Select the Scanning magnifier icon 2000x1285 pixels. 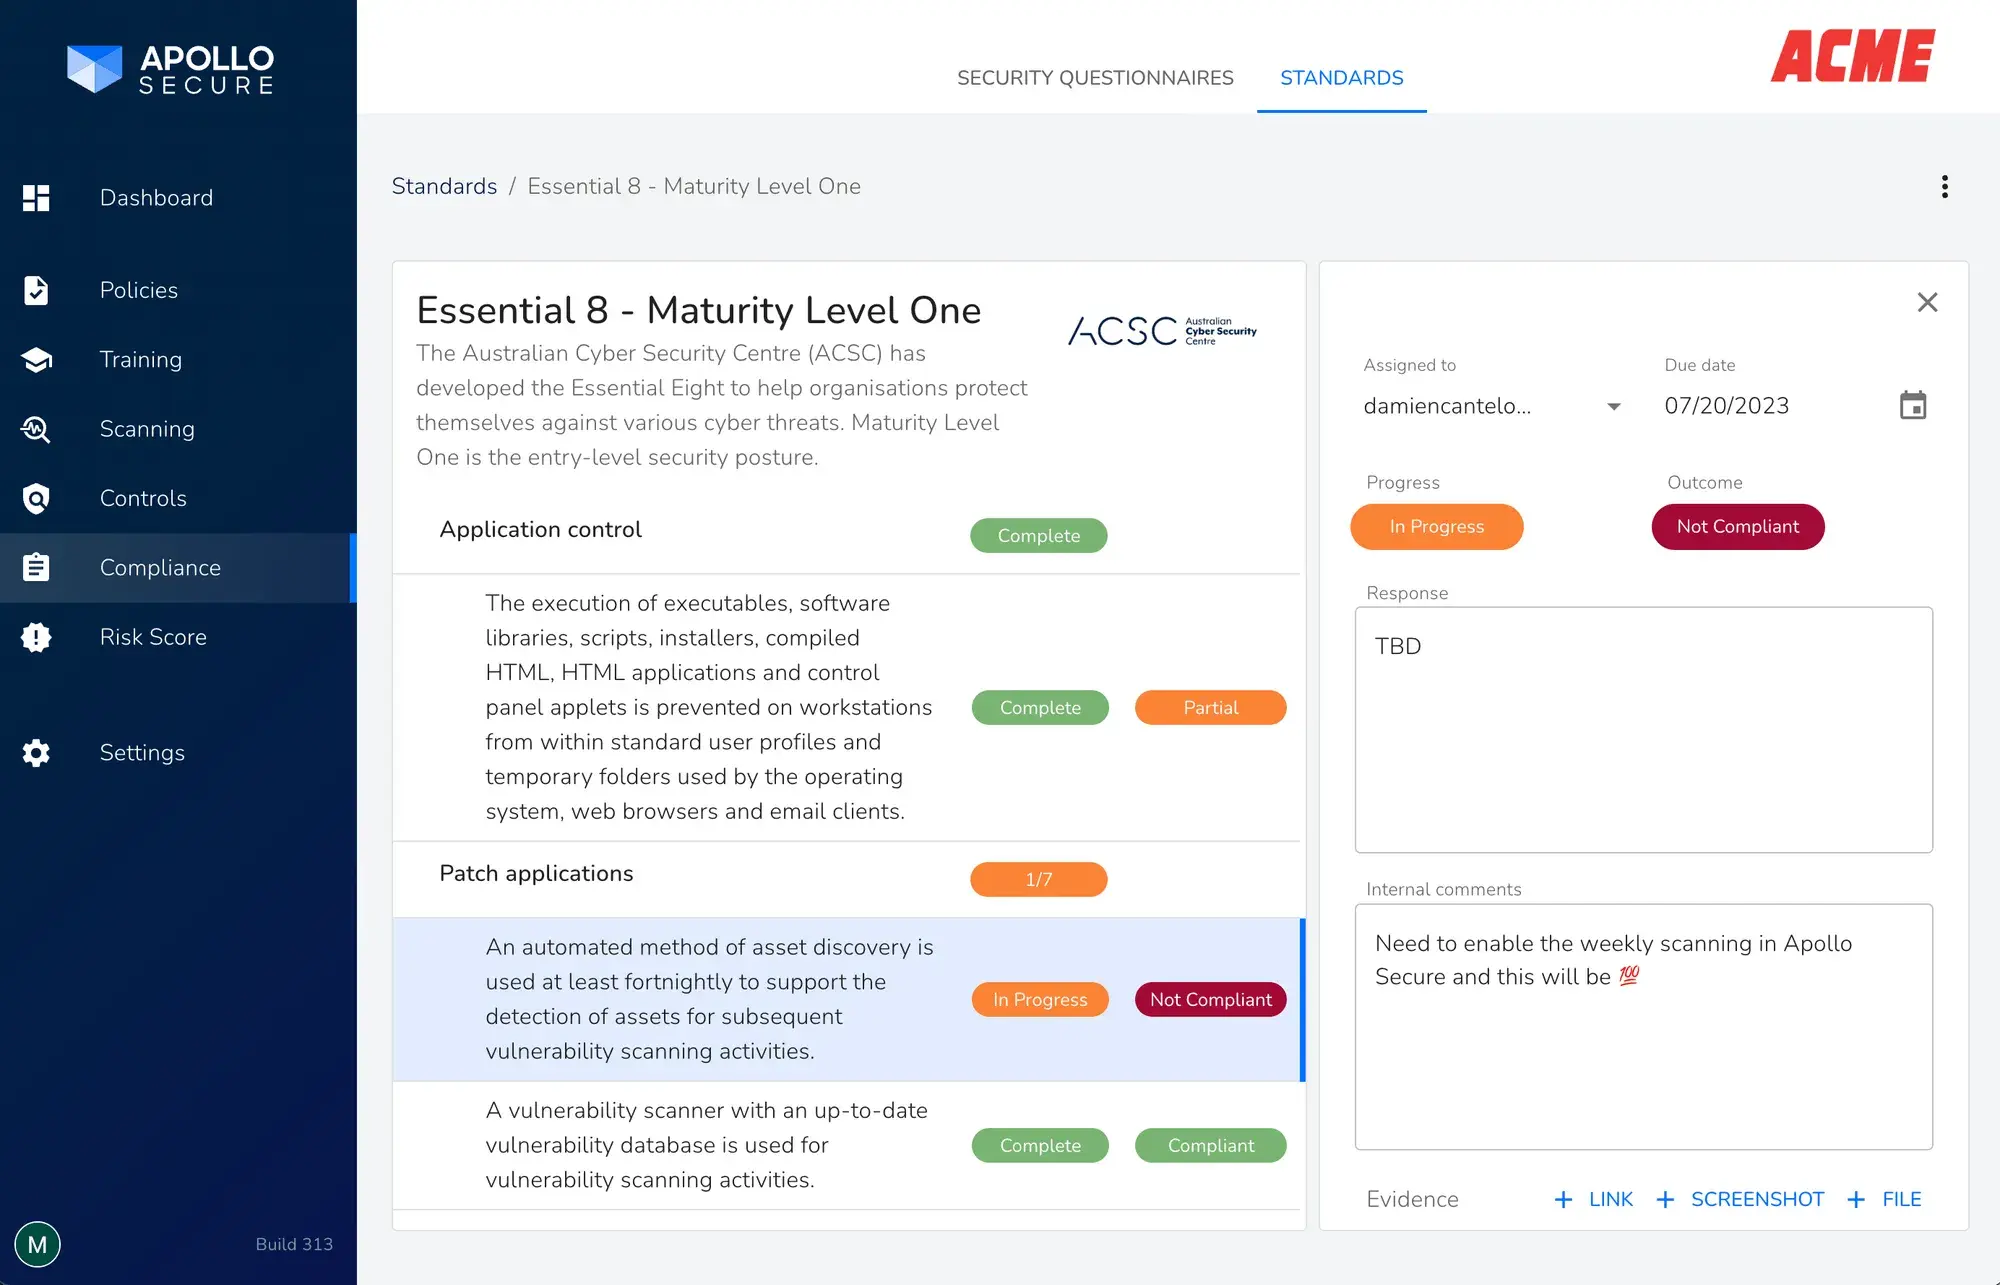click(36, 429)
